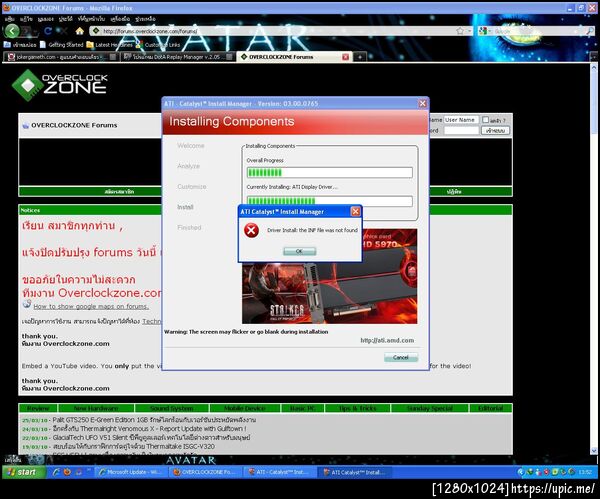
Task: Go to the Home page via house icon
Action: (x=80, y=31)
